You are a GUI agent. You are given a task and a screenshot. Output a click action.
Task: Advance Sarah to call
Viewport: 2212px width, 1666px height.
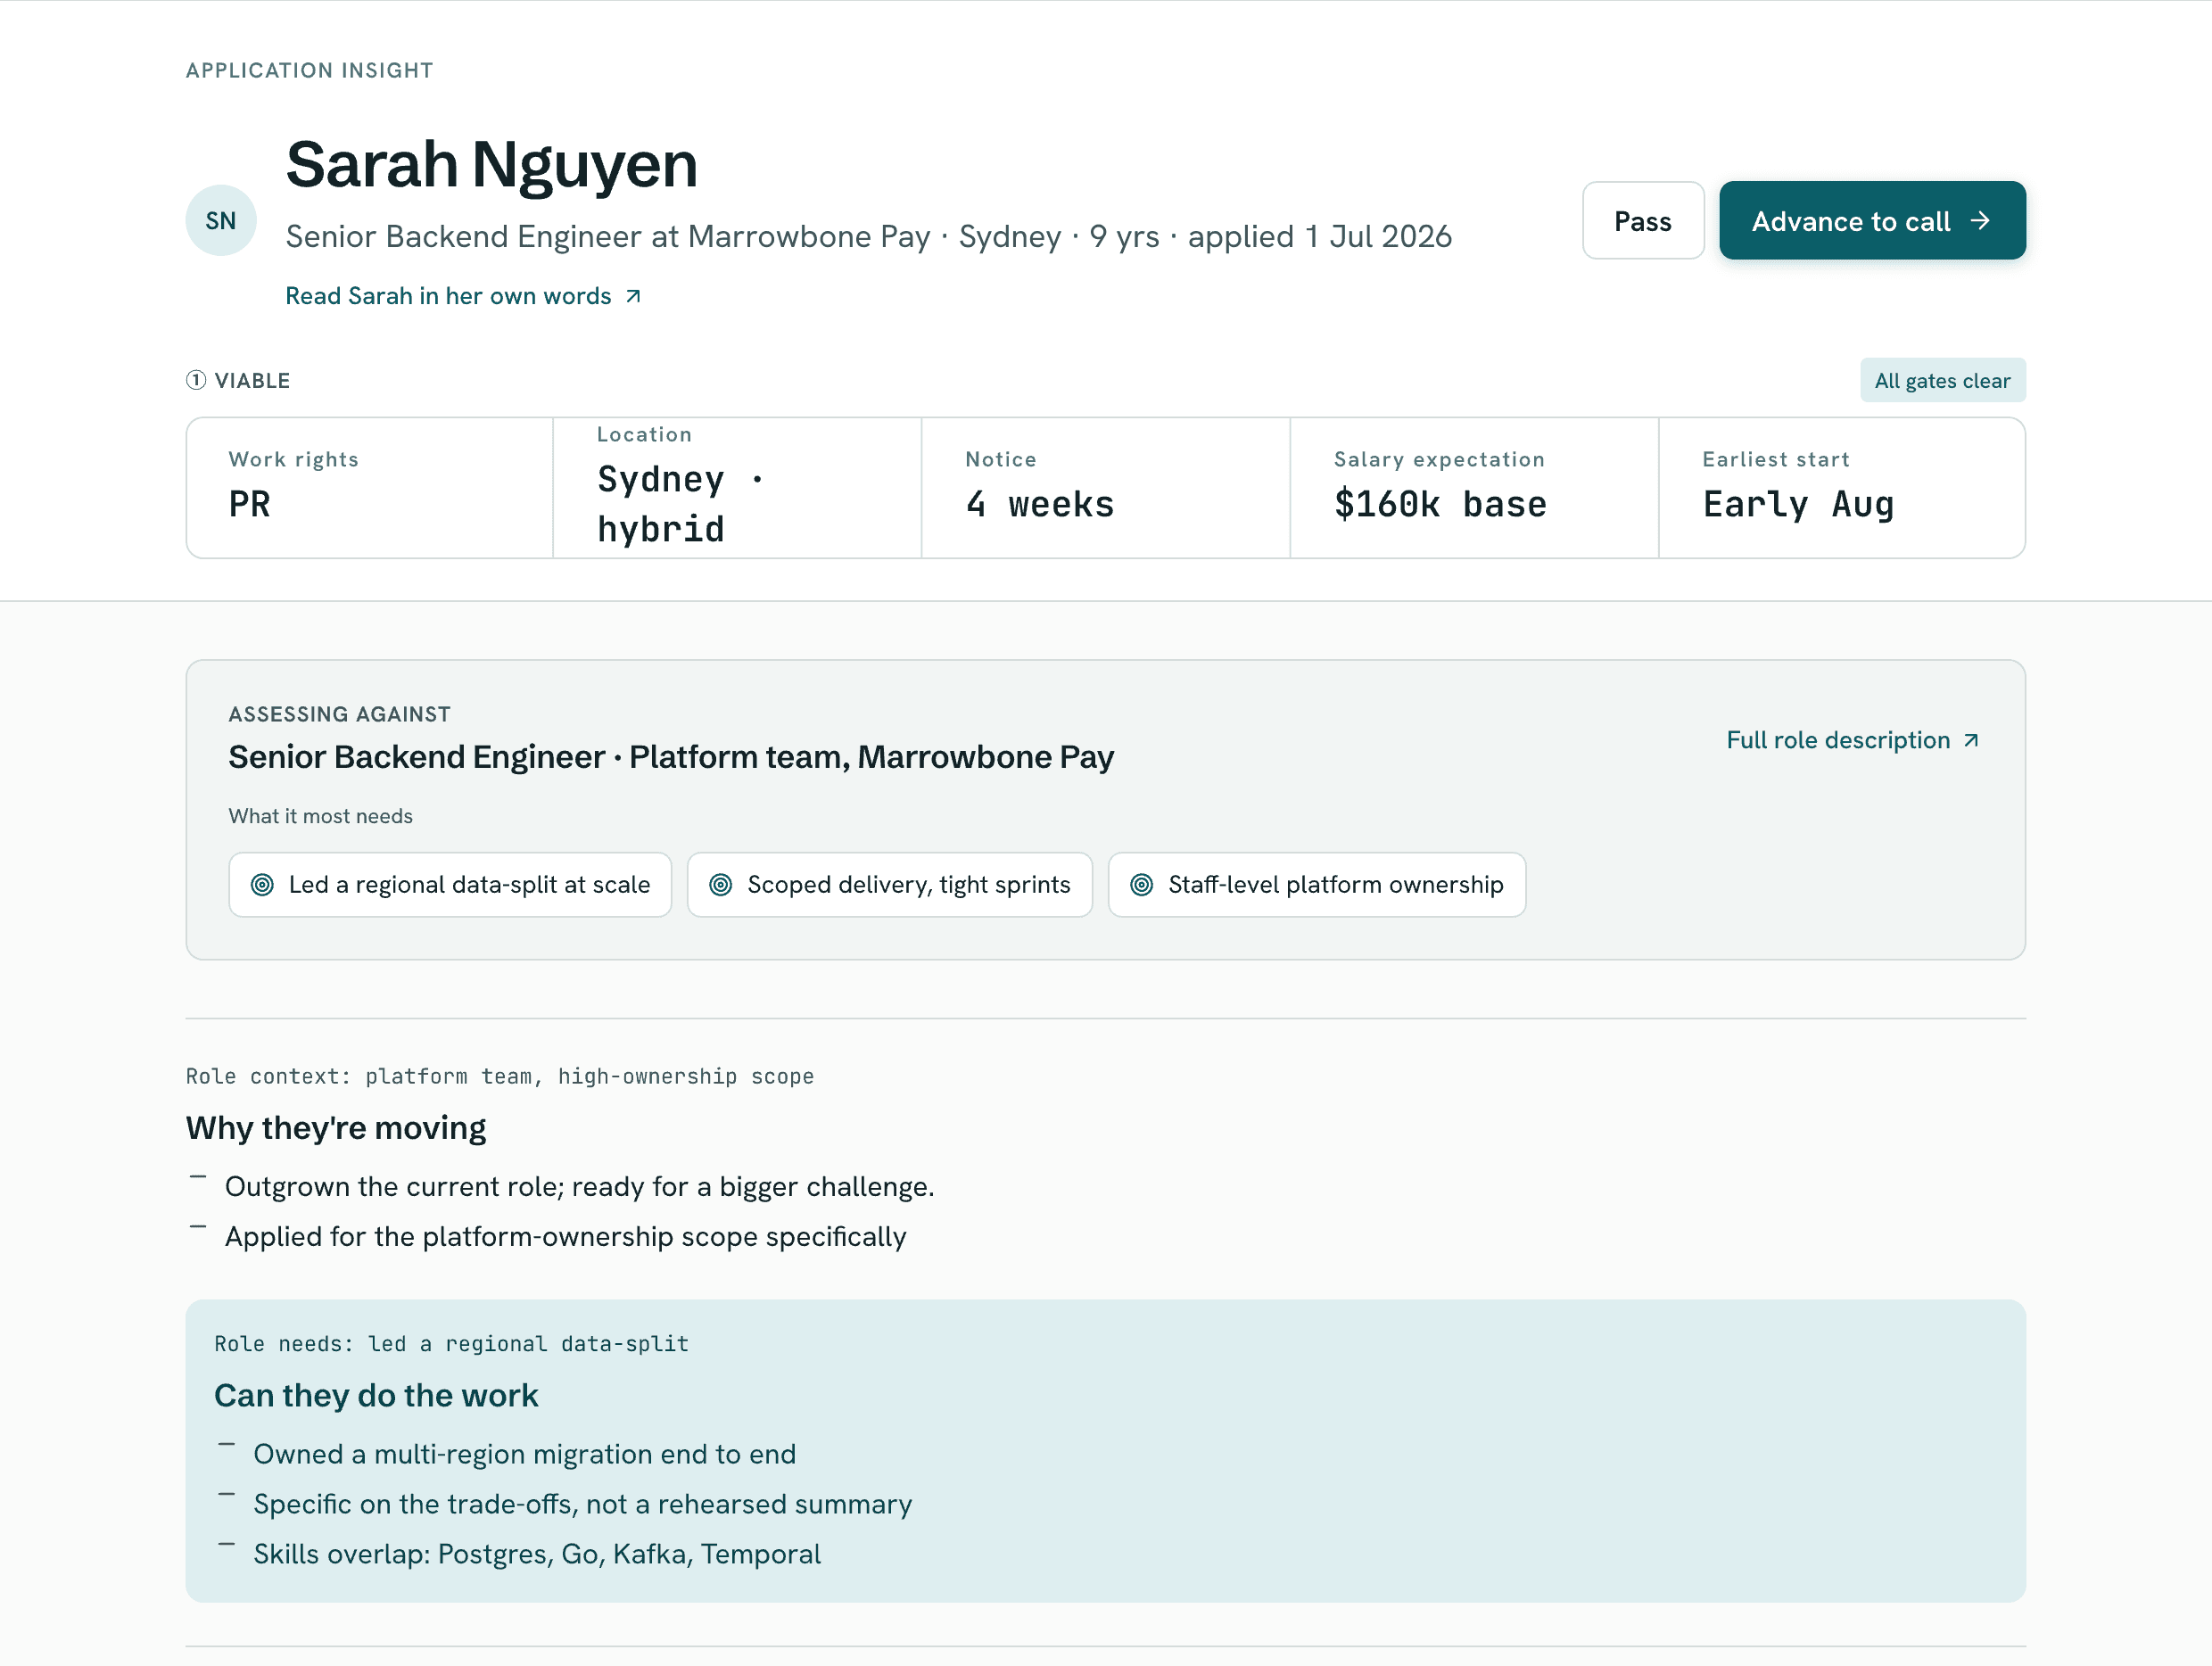[1872, 221]
